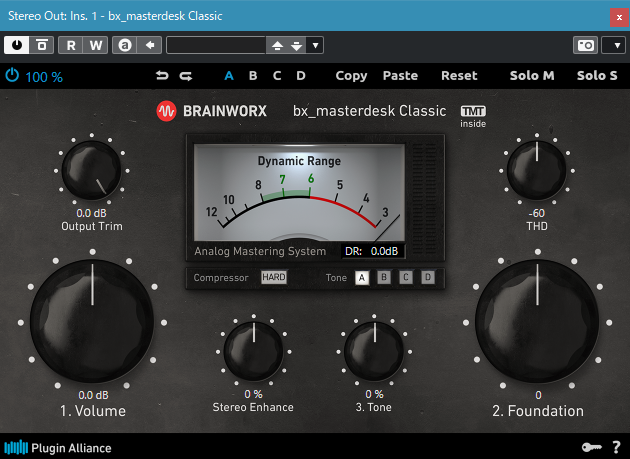Image resolution: width=630 pixels, height=459 pixels.
Task: Switch A/B setting comparison button
Action: [125, 45]
